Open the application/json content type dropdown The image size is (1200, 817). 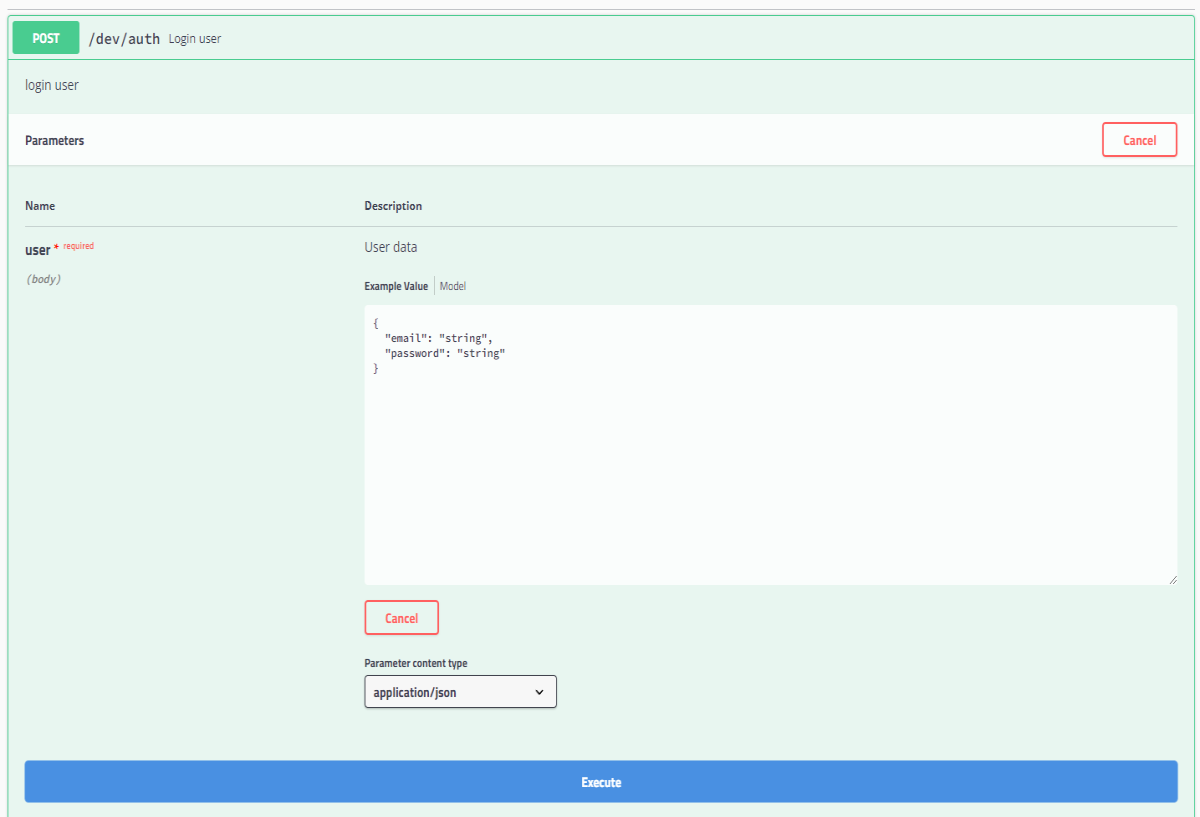[x=460, y=692]
